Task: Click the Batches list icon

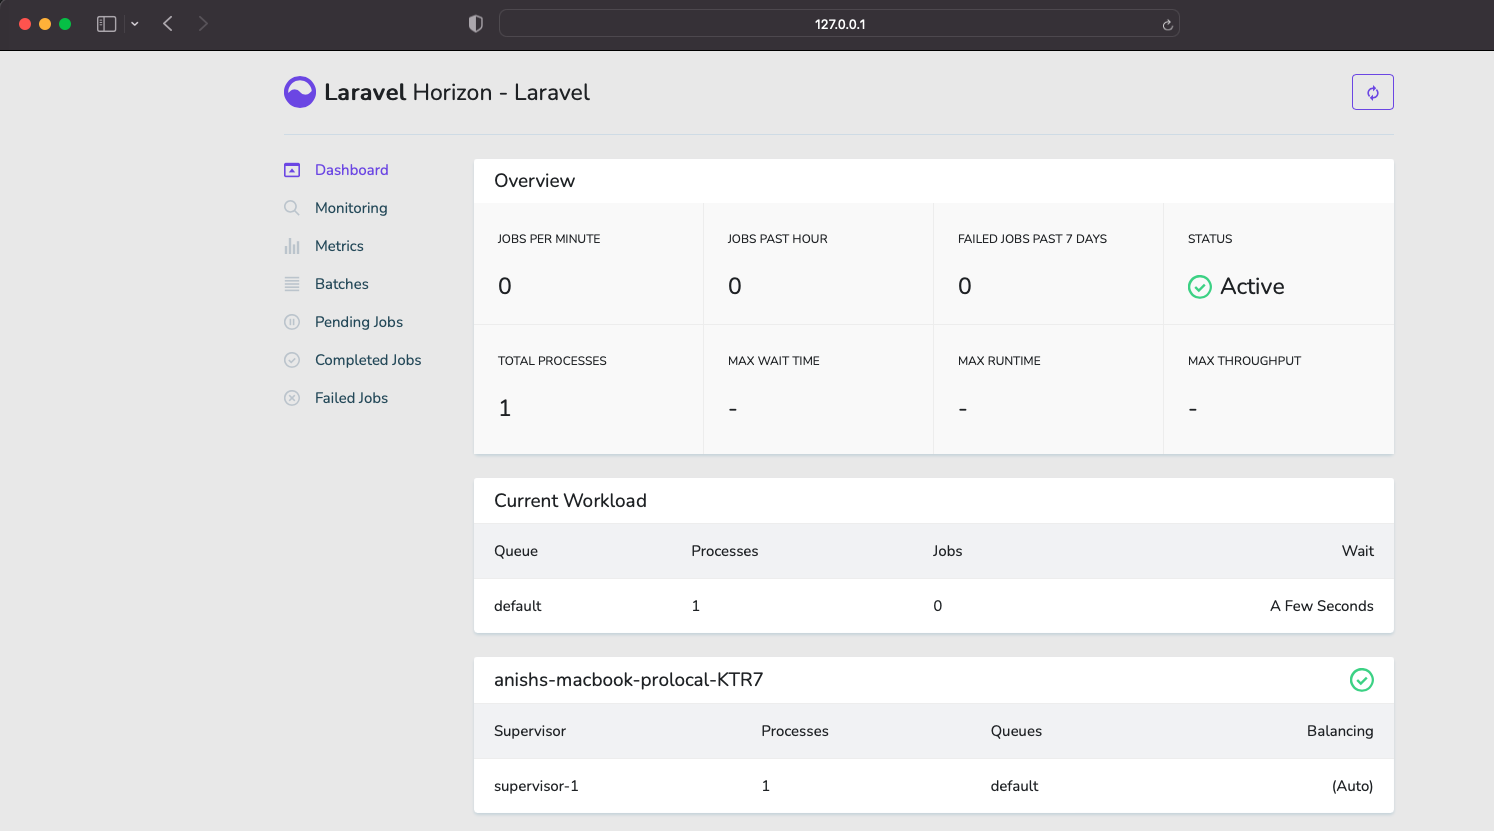Action: [292, 284]
